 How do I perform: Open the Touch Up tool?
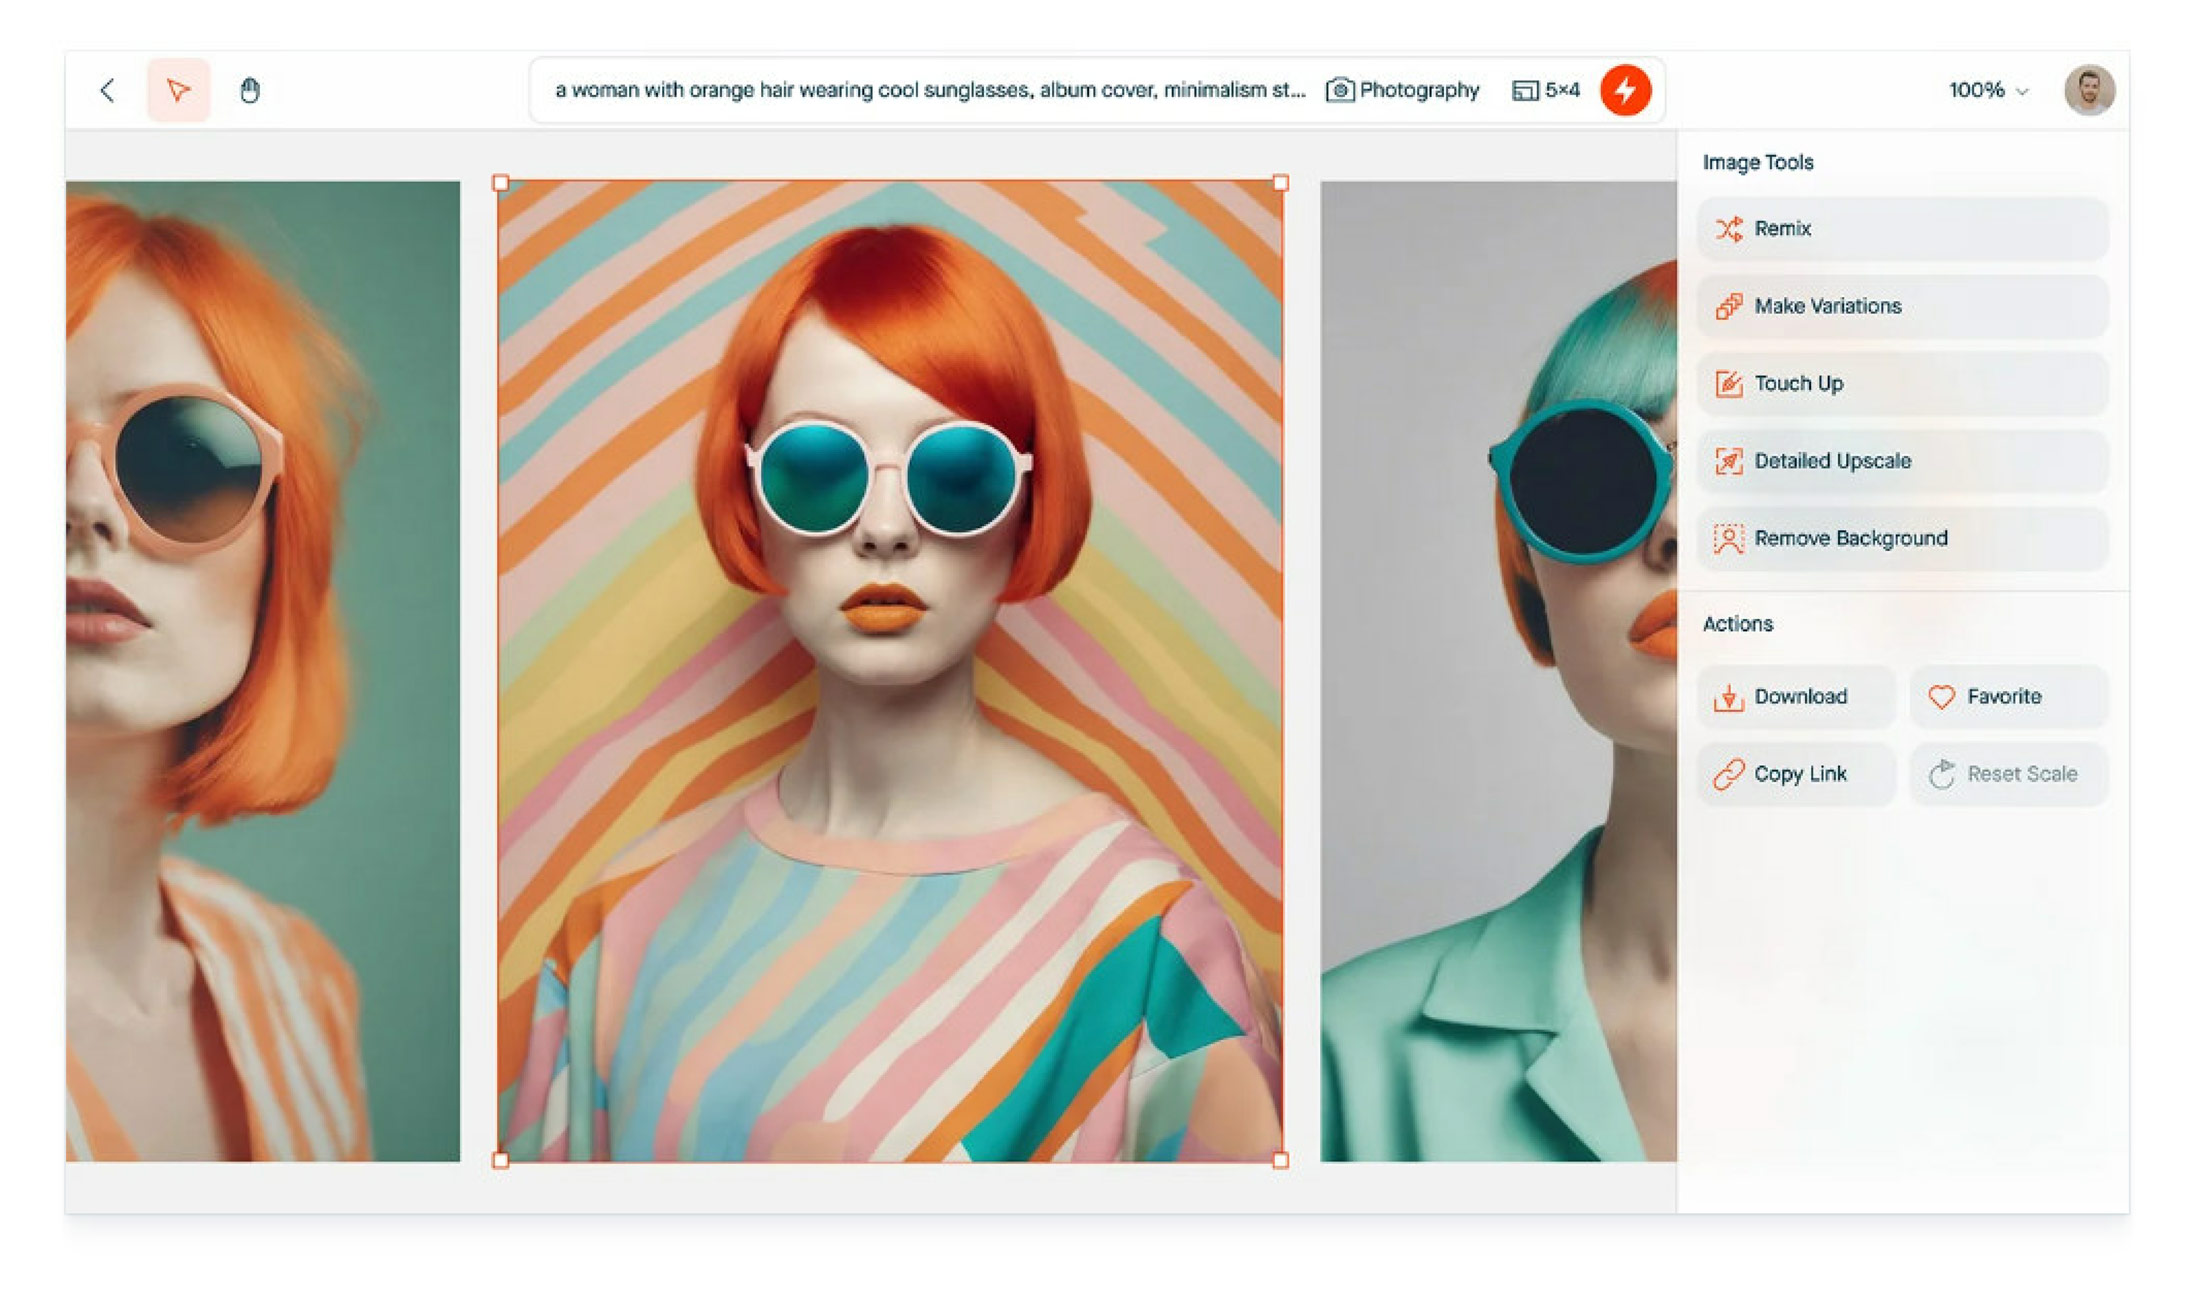click(1902, 384)
